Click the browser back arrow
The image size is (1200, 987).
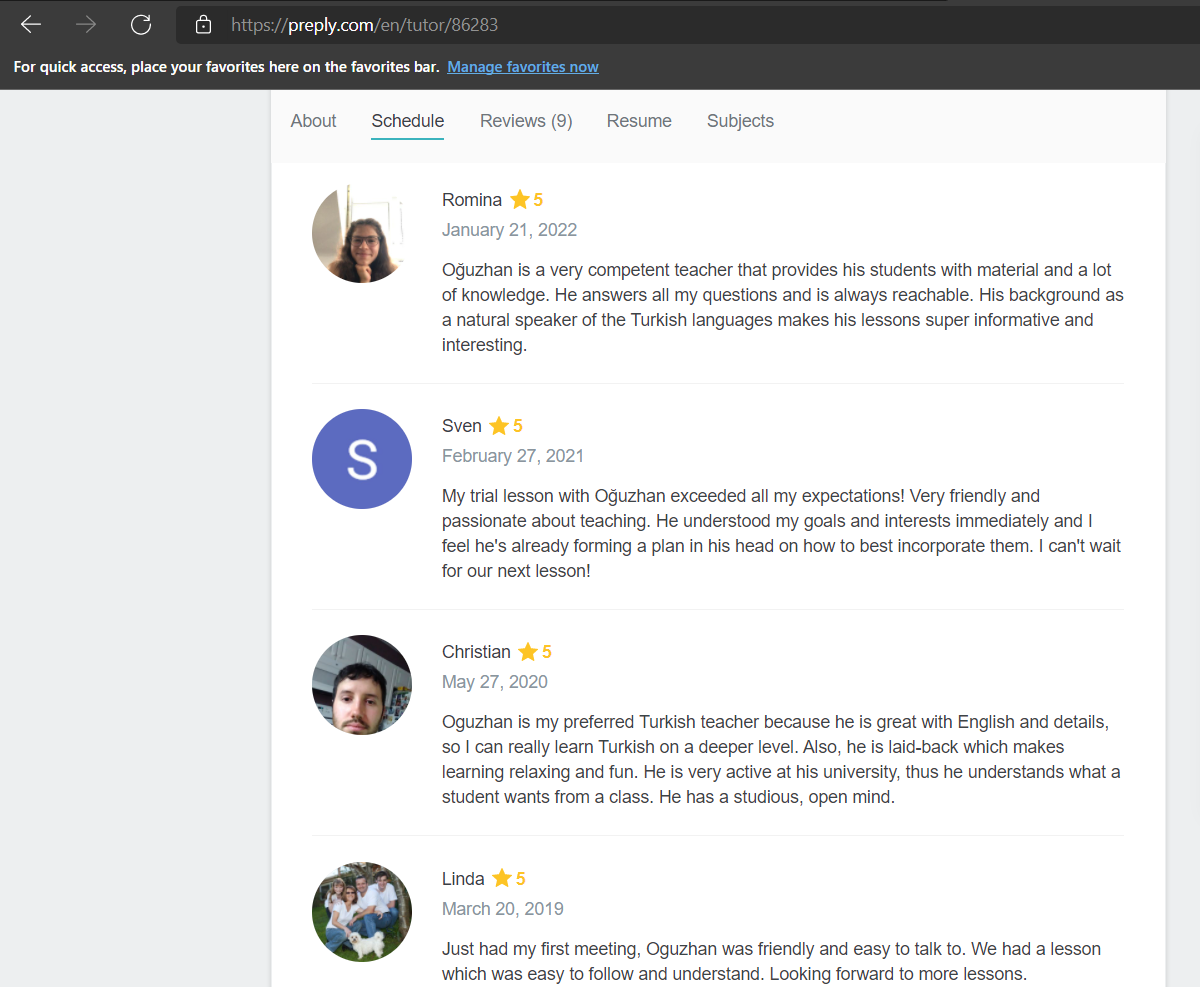(x=31, y=25)
